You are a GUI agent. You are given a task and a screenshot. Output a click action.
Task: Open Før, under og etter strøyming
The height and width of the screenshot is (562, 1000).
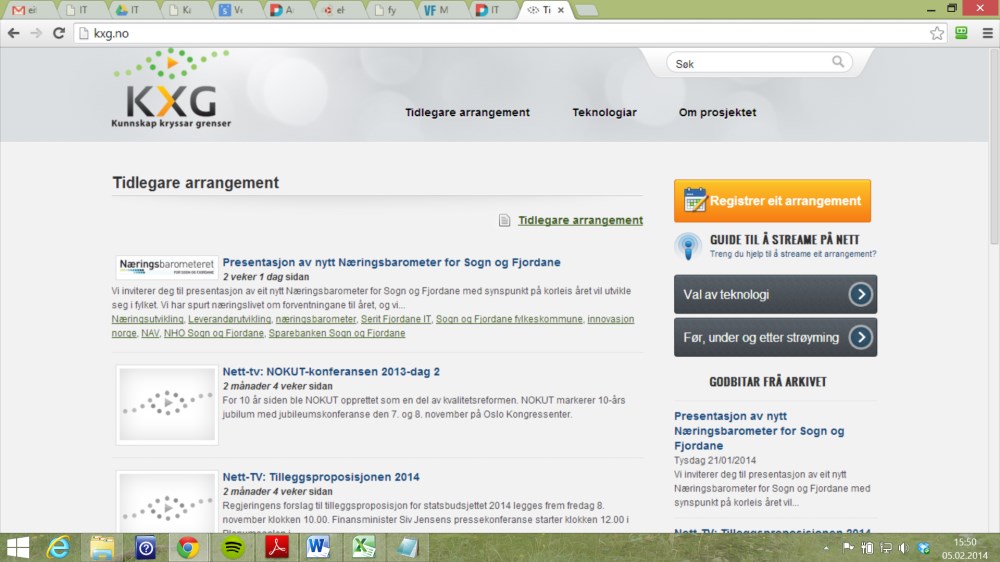[x=775, y=337]
